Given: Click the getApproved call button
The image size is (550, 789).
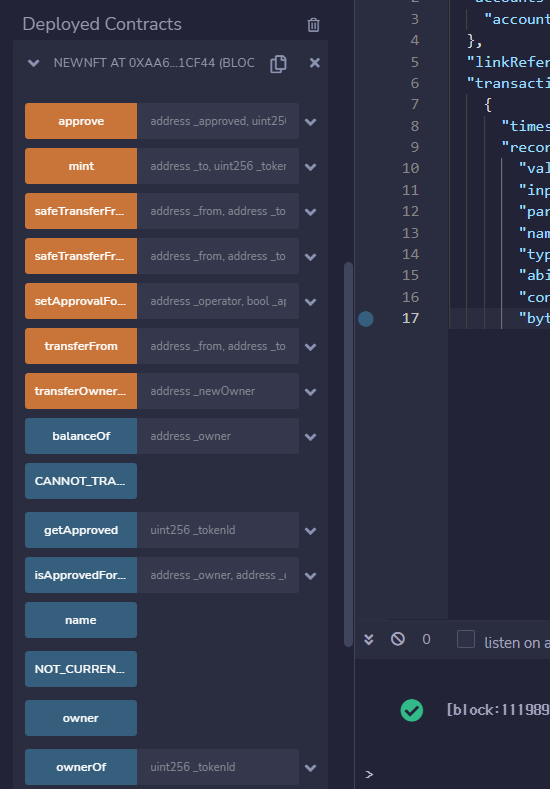Looking at the screenshot, I should pos(81,530).
